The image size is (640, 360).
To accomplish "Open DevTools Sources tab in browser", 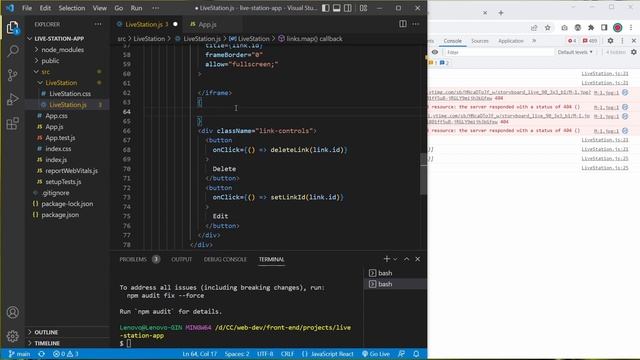I will (480, 41).
